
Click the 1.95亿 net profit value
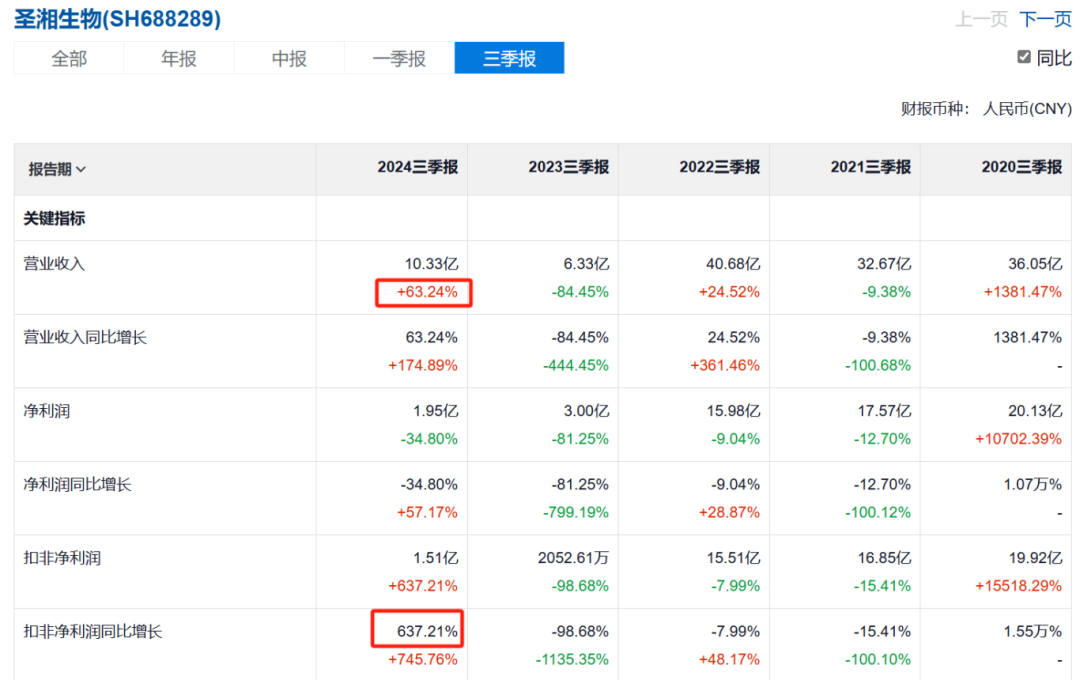coord(435,411)
